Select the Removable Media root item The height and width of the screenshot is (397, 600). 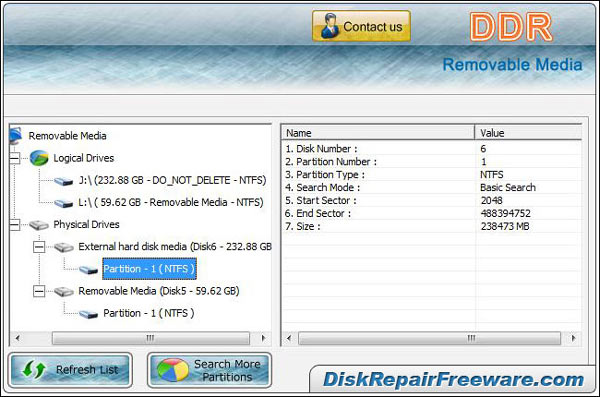click(x=67, y=136)
